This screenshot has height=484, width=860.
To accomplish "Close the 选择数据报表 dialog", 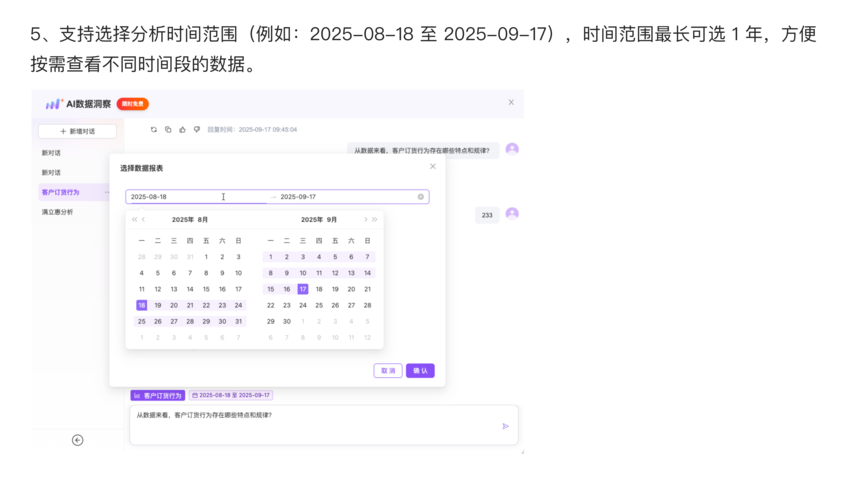I will [432, 167].
